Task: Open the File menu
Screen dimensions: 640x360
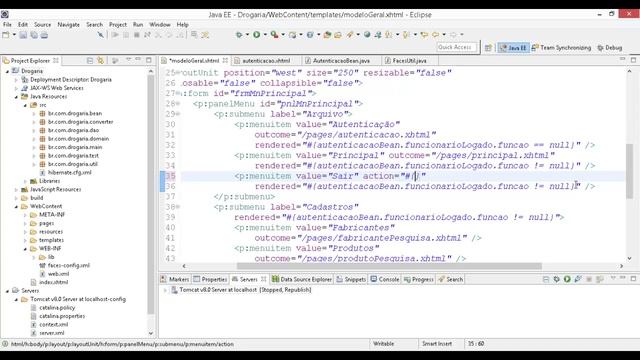Action: pyautogui.click(x=7, y=24)
